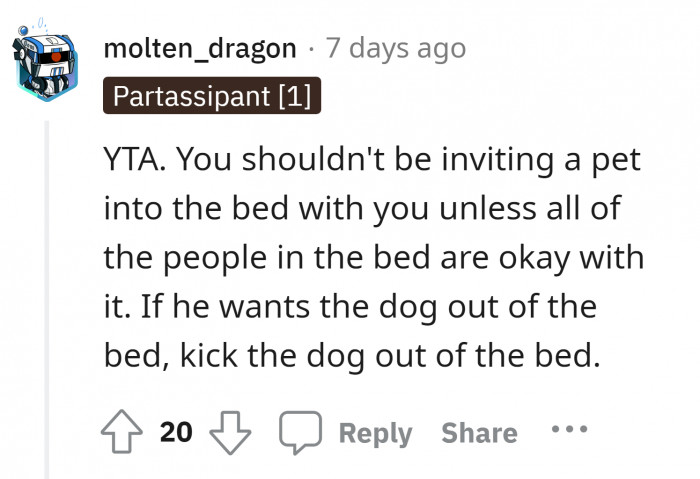The width and height of the screenshot is (700, 479).
Task: Open the three-dot more options menu
Action: (x=569, y=432)
